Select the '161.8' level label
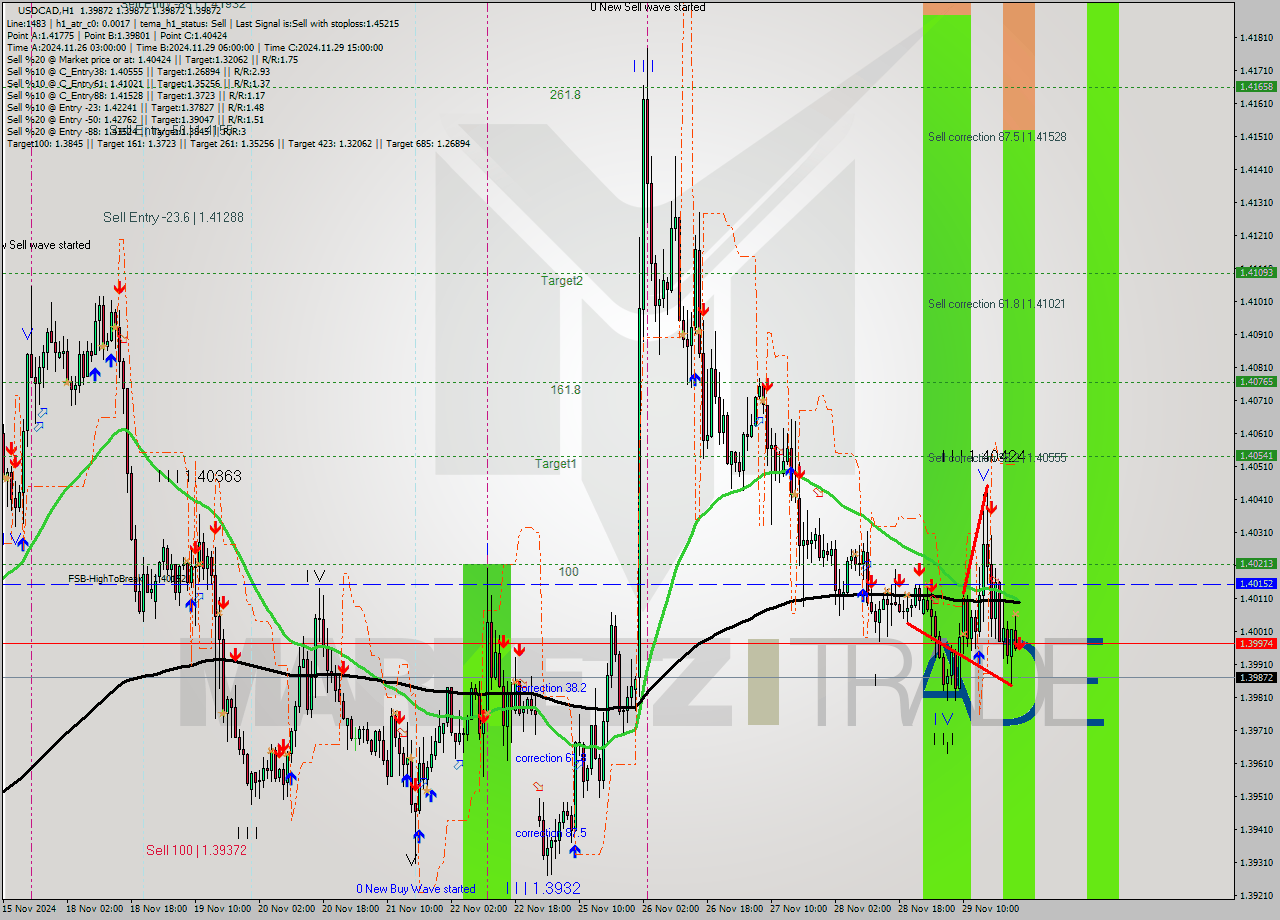Viewport: 1280px width, 920px height. coord(565,390)
